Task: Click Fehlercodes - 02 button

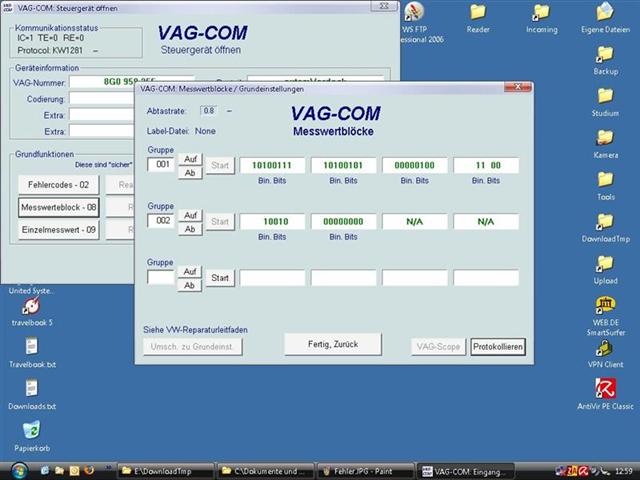Action: pos(58,185)
